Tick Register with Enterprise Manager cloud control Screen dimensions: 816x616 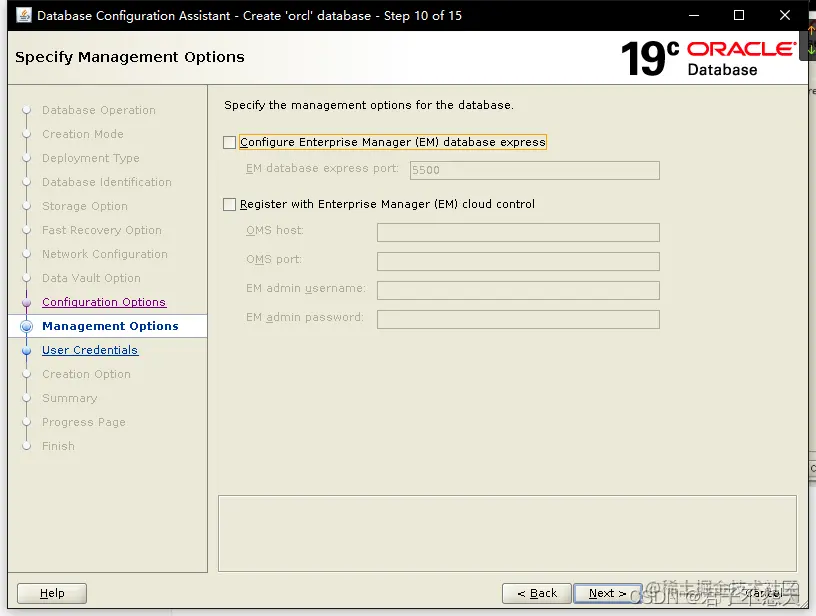(x=230, y=204)
